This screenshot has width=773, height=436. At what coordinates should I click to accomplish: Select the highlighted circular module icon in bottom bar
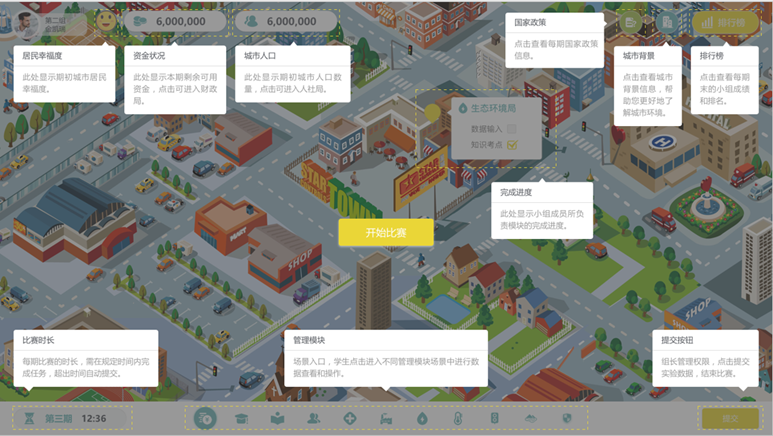point(205,418)
